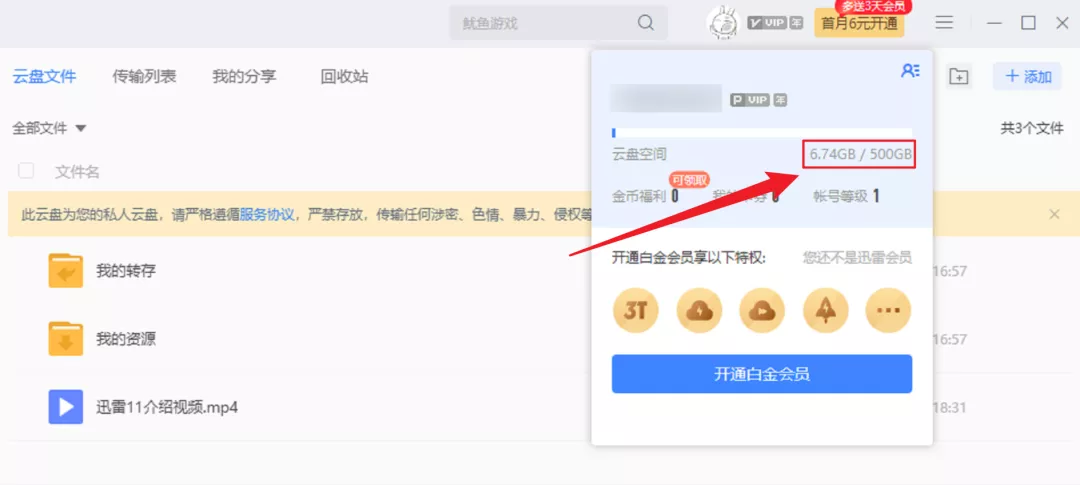1080x485 pixels.
Task: Click the VIP badge beside the avatar
Action: (x=776, y=23)
